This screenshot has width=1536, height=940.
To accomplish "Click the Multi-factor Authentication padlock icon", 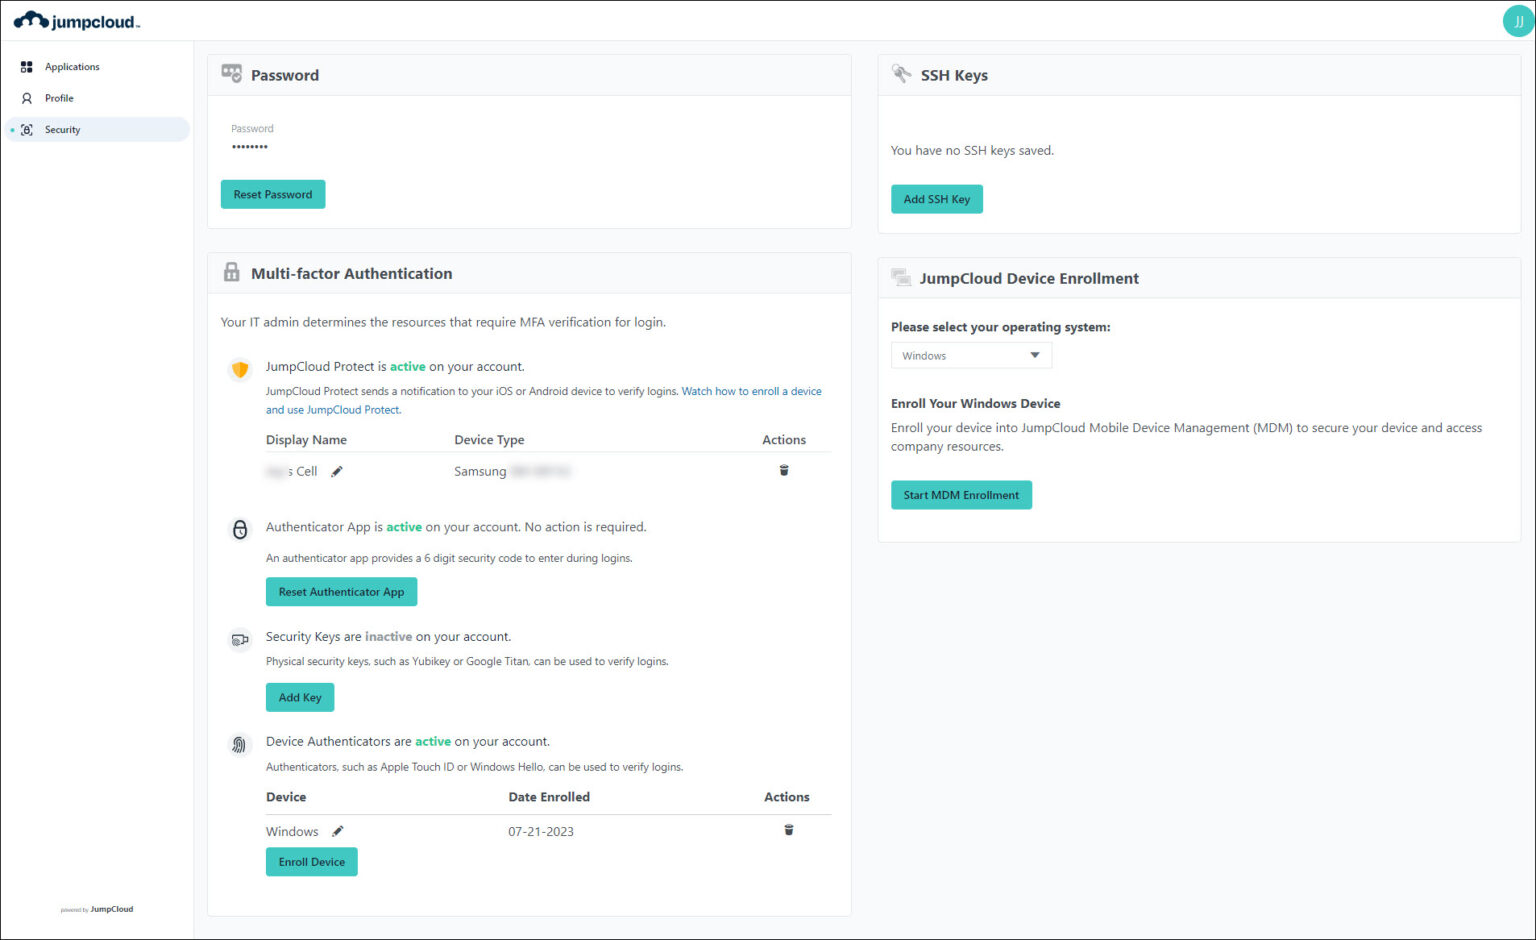I will (x=231, y=271).
